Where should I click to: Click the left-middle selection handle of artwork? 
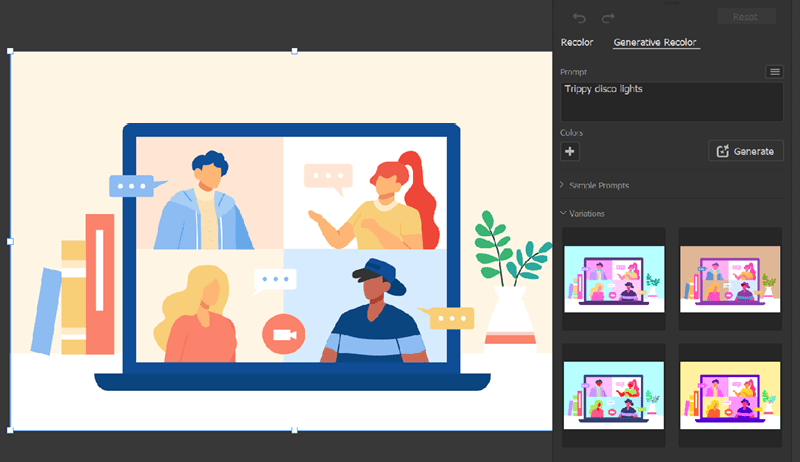(10, 241)
